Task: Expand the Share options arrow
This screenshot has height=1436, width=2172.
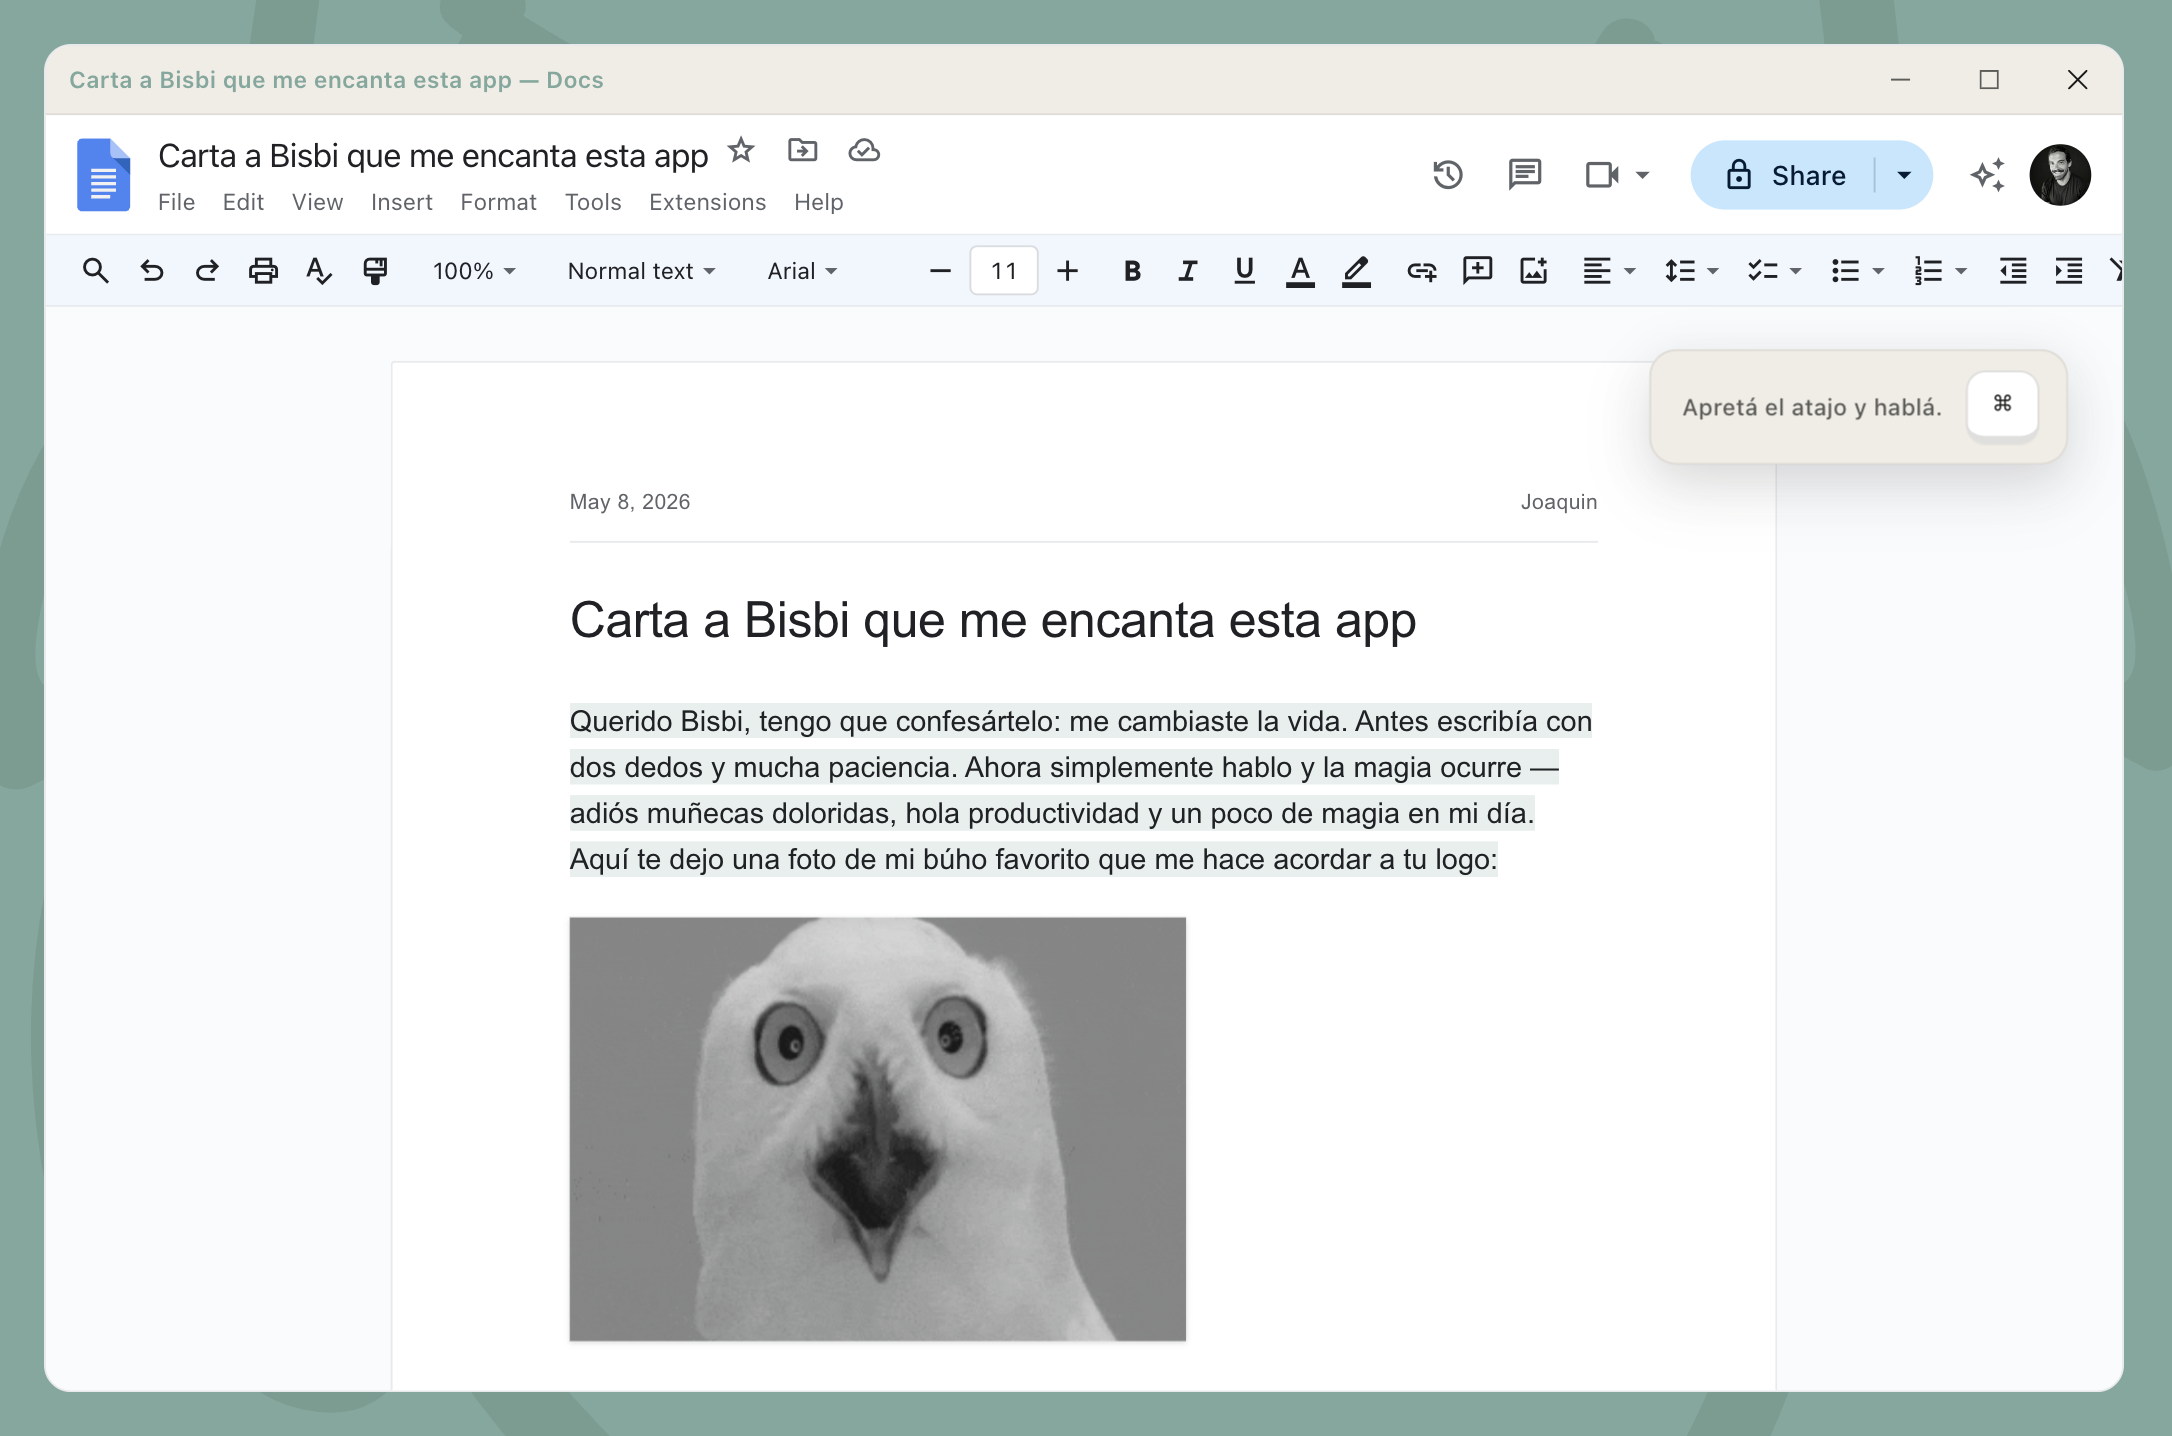Action: 1904,175
